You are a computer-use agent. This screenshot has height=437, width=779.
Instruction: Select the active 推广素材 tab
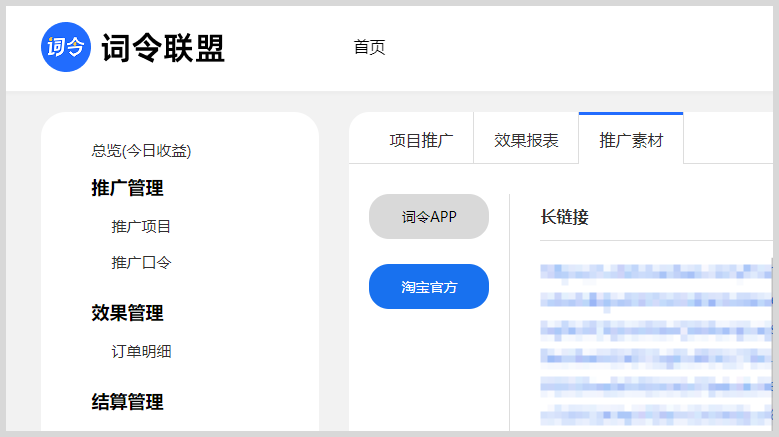(631, 140)
